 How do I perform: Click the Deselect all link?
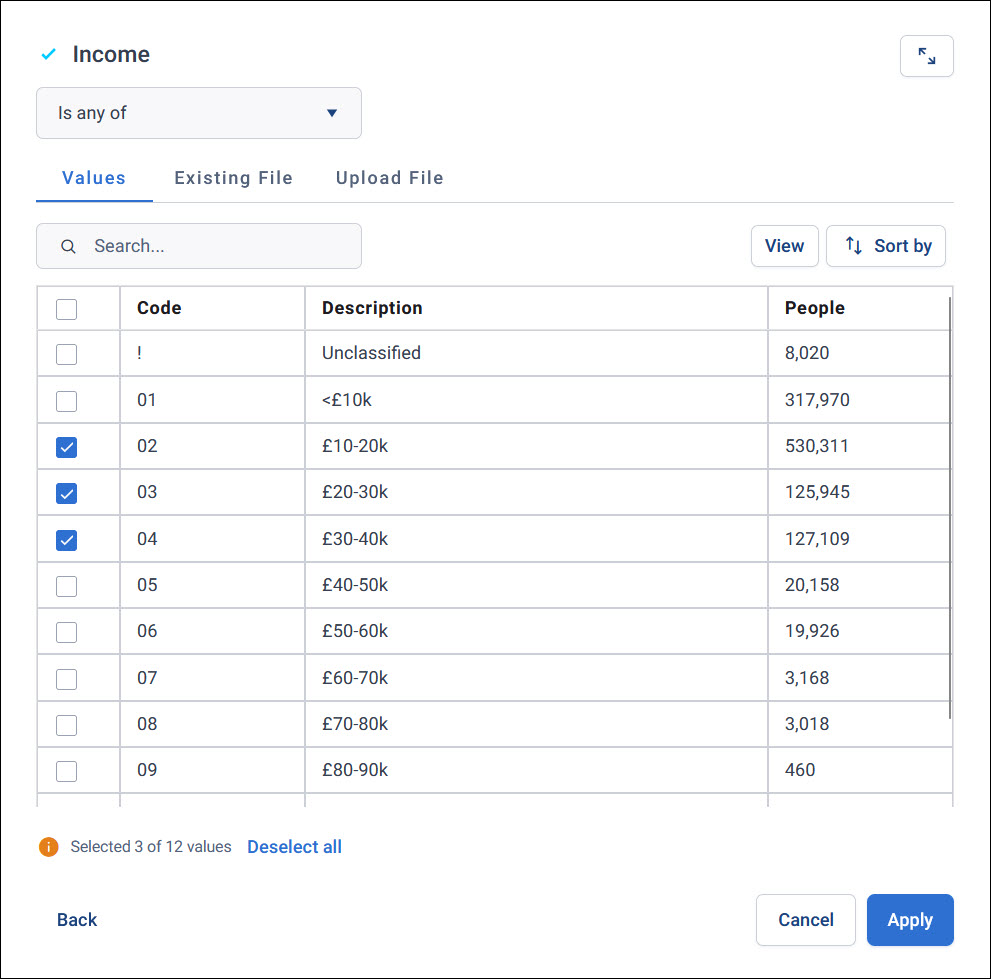[295, 847]
